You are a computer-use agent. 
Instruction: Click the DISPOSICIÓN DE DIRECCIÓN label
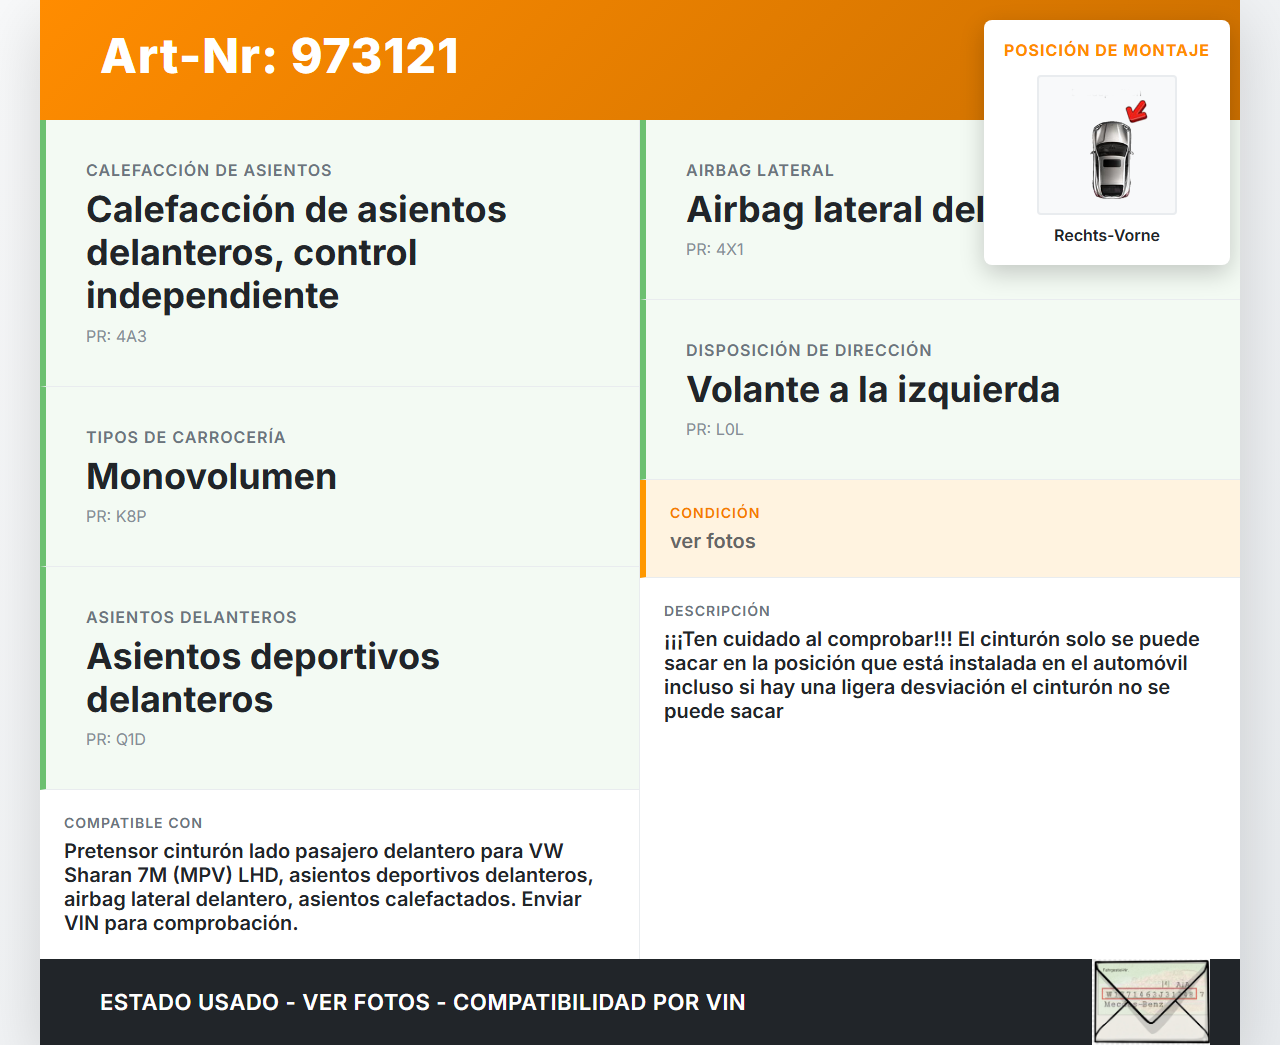coord(809,350)
